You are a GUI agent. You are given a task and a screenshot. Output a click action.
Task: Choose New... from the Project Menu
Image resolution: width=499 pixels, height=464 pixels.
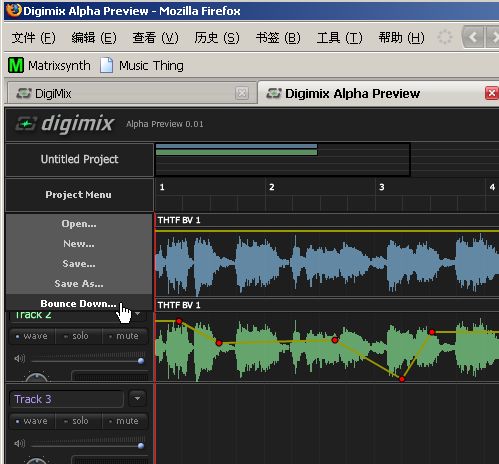point(79,244)
